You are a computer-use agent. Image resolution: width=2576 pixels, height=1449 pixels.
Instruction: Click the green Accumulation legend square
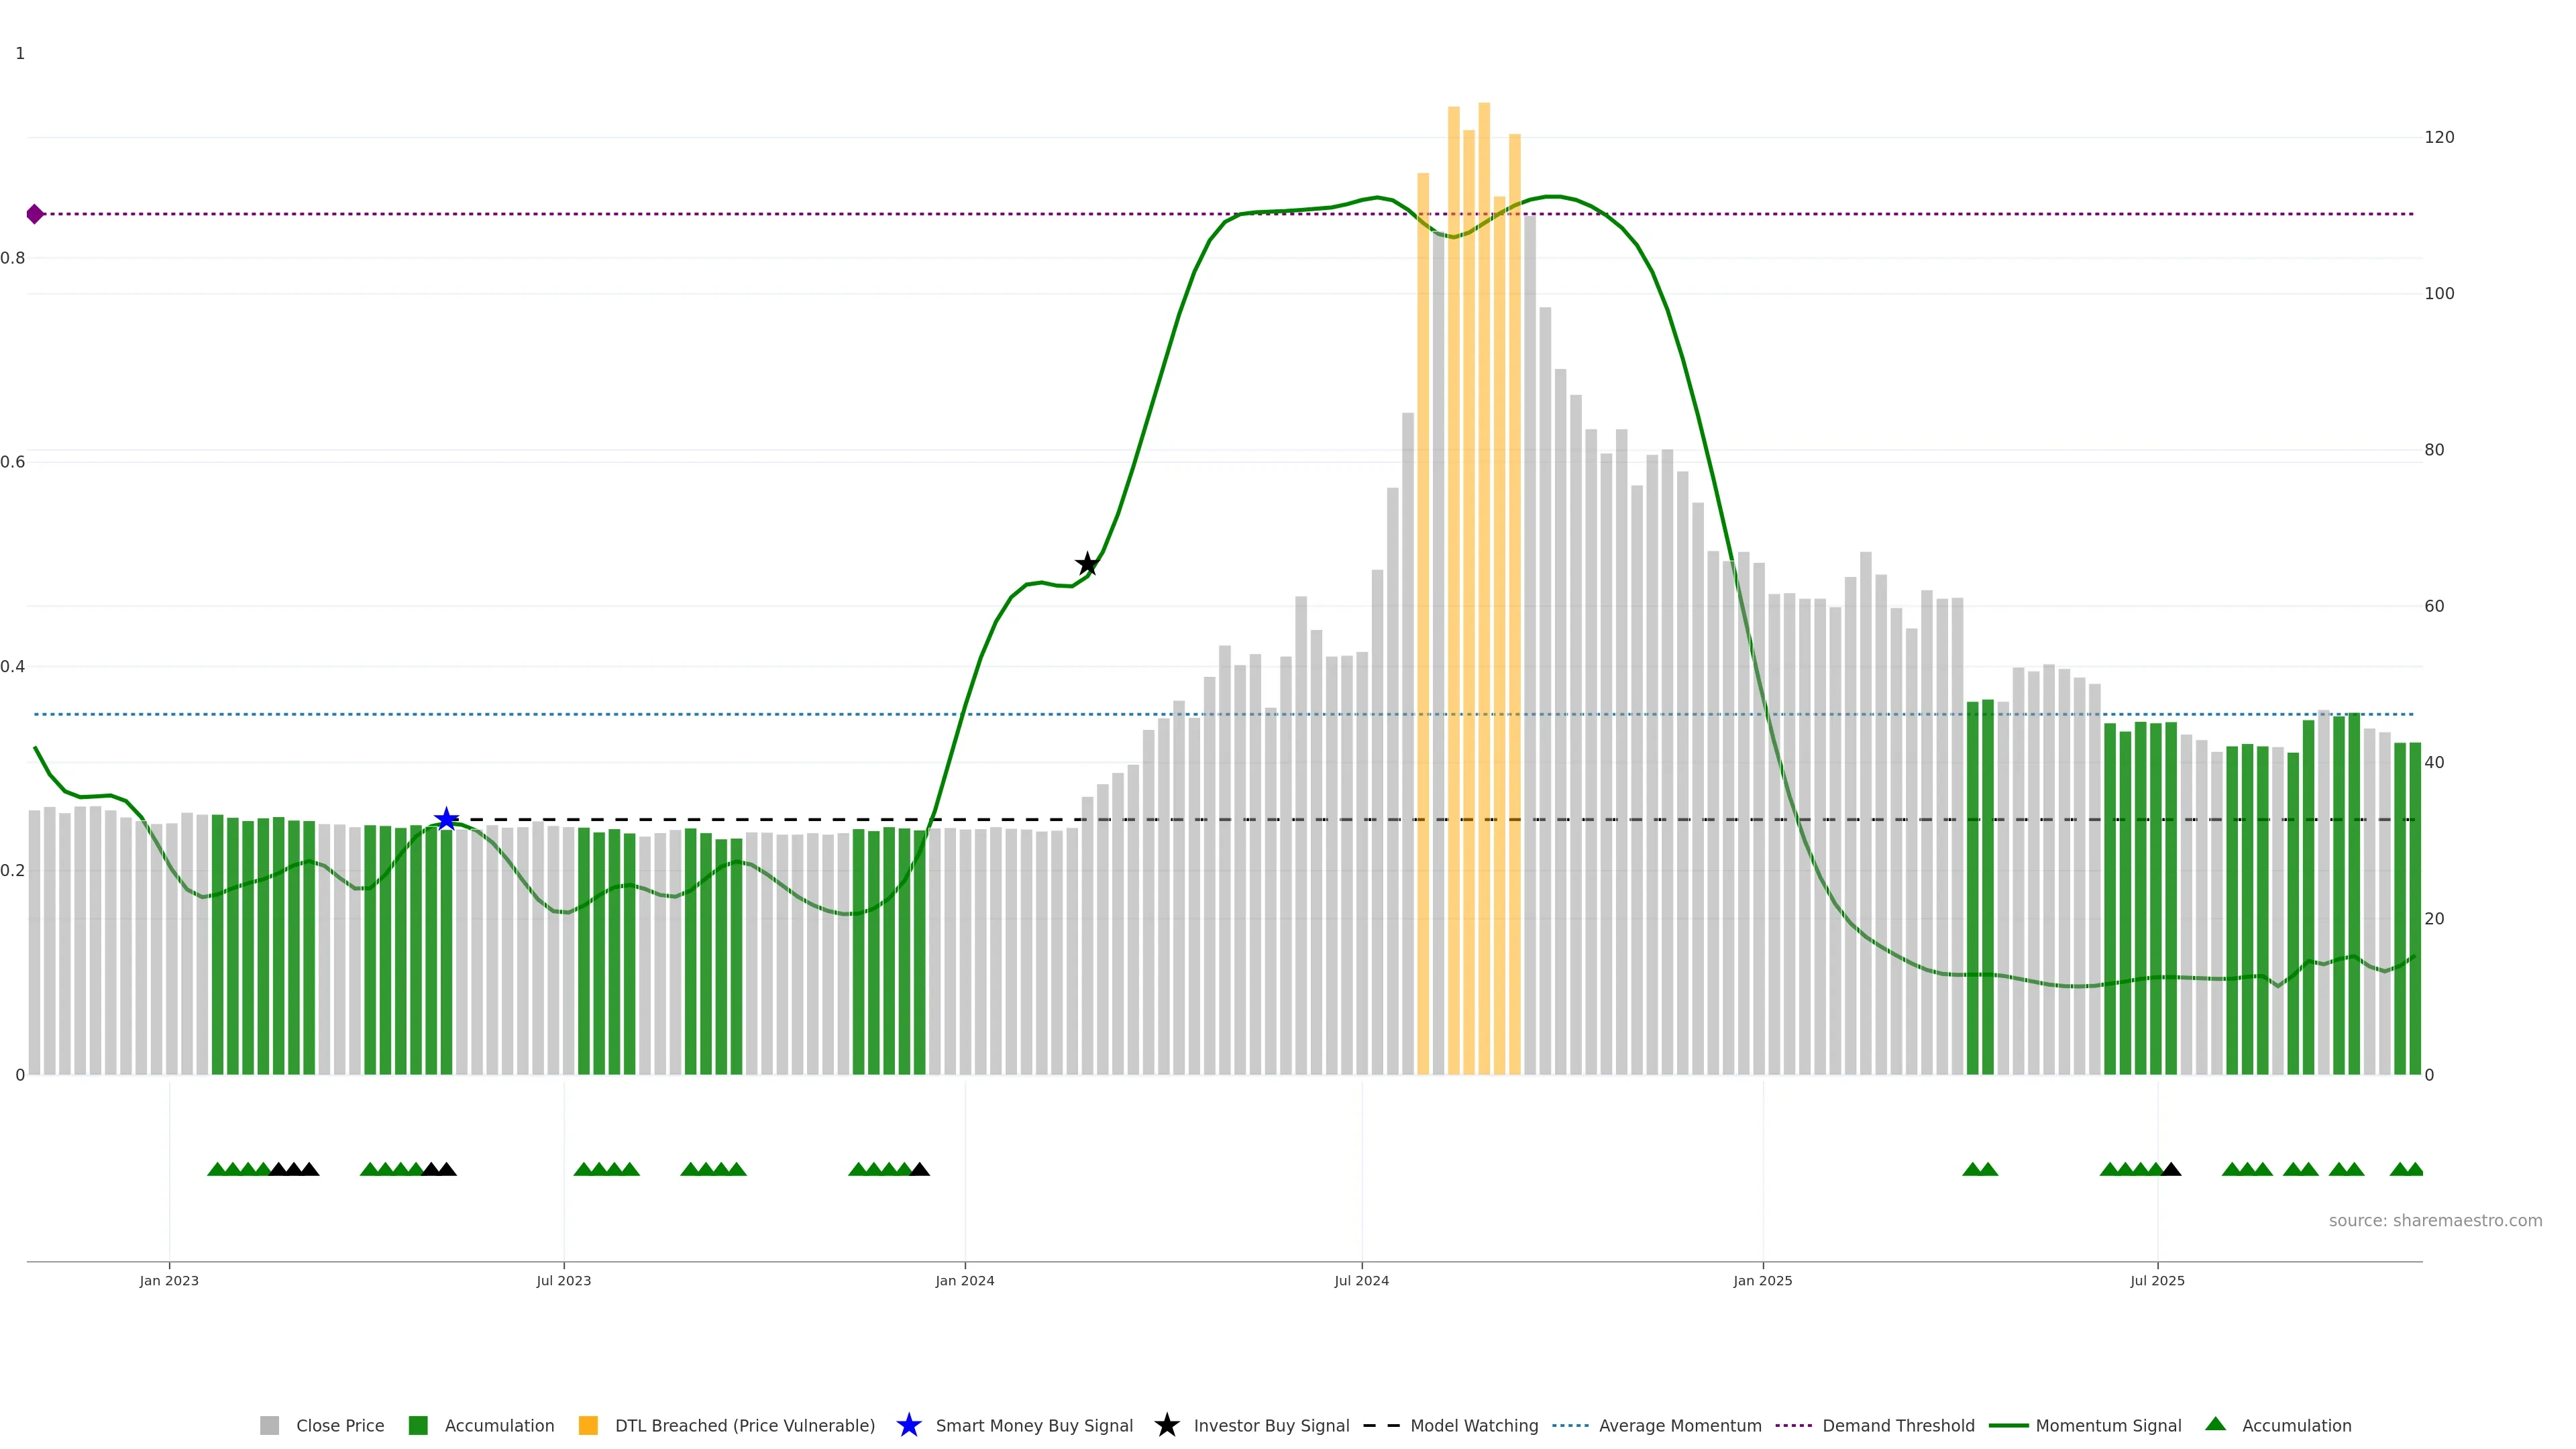click(x=418, y=1425)
